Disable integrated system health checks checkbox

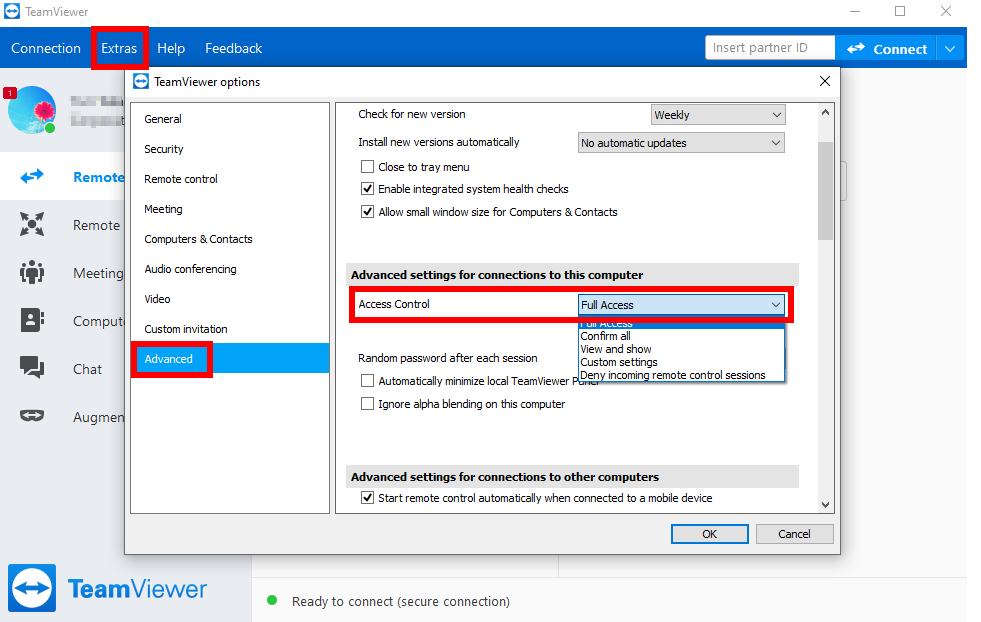[x=367, y=189]
